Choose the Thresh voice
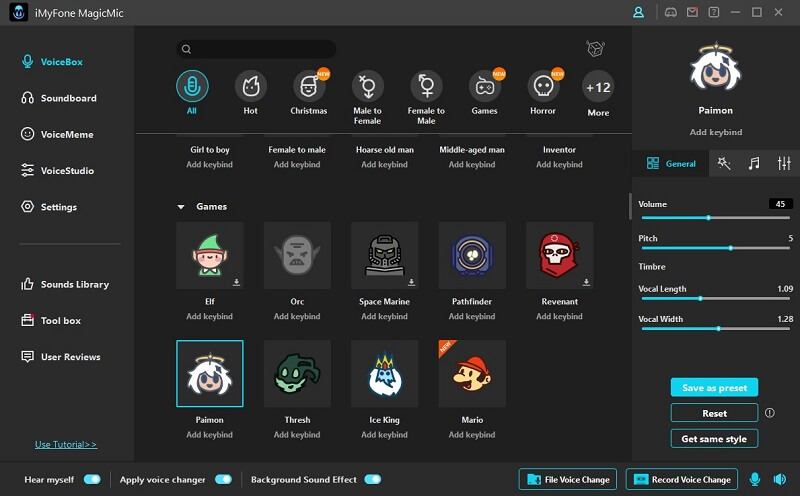Viewport: 800px width, 496px height. click(x=297, y=374)
